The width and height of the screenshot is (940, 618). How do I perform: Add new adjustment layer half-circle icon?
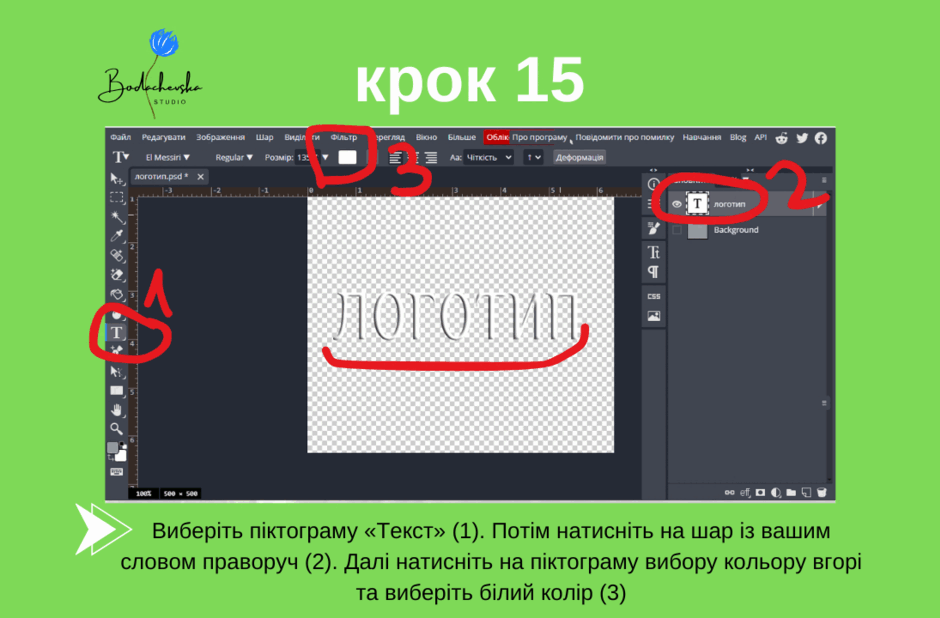click(x=776, y=492)
